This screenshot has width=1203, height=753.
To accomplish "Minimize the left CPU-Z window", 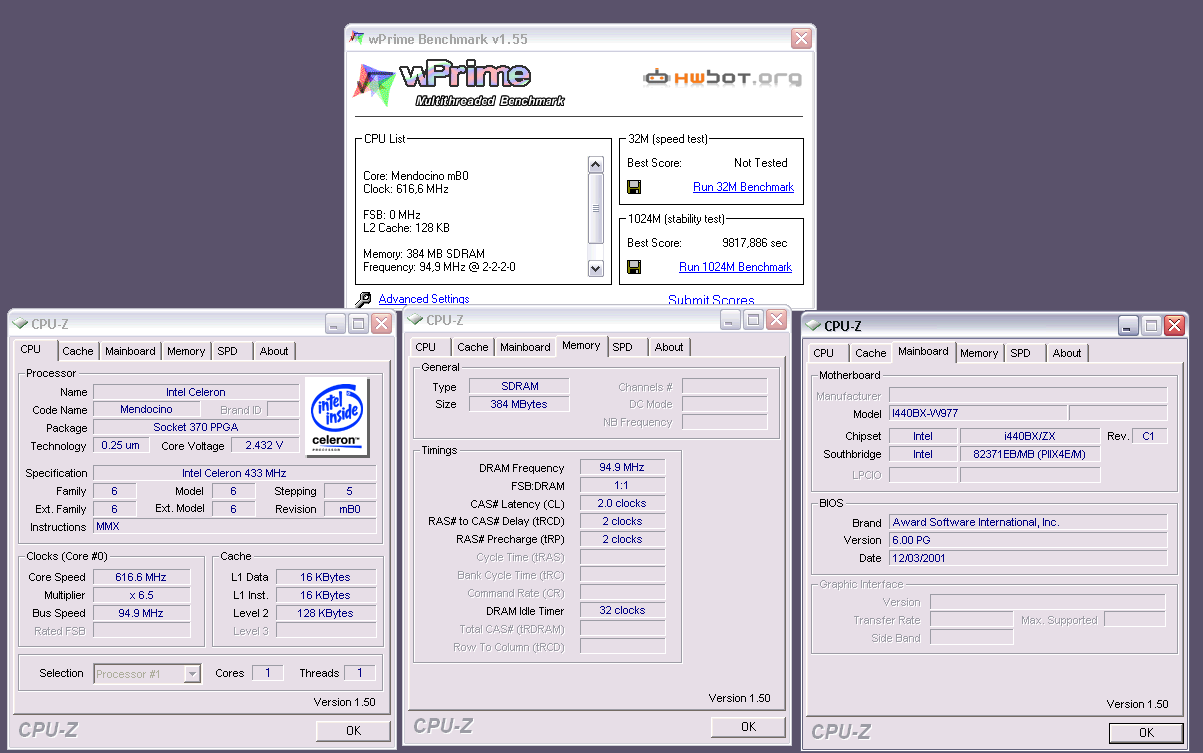I will click(335, 324).
